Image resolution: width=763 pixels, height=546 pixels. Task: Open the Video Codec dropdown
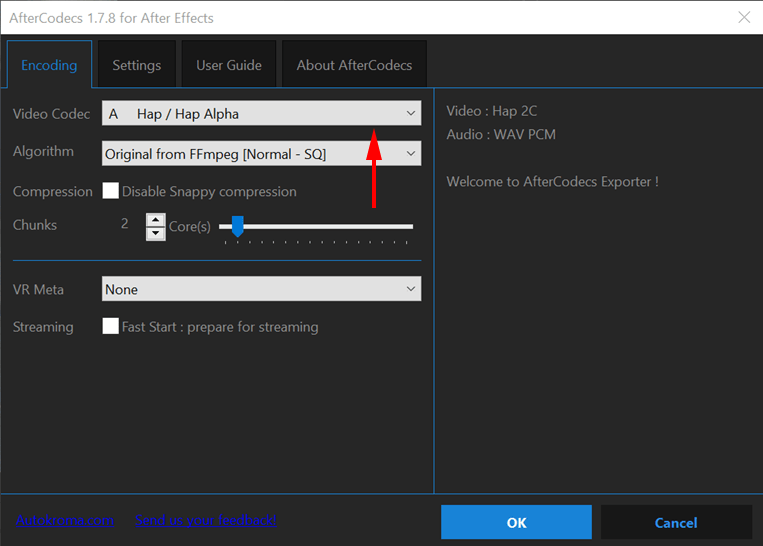pyautogui.click(x=261, y=114)
